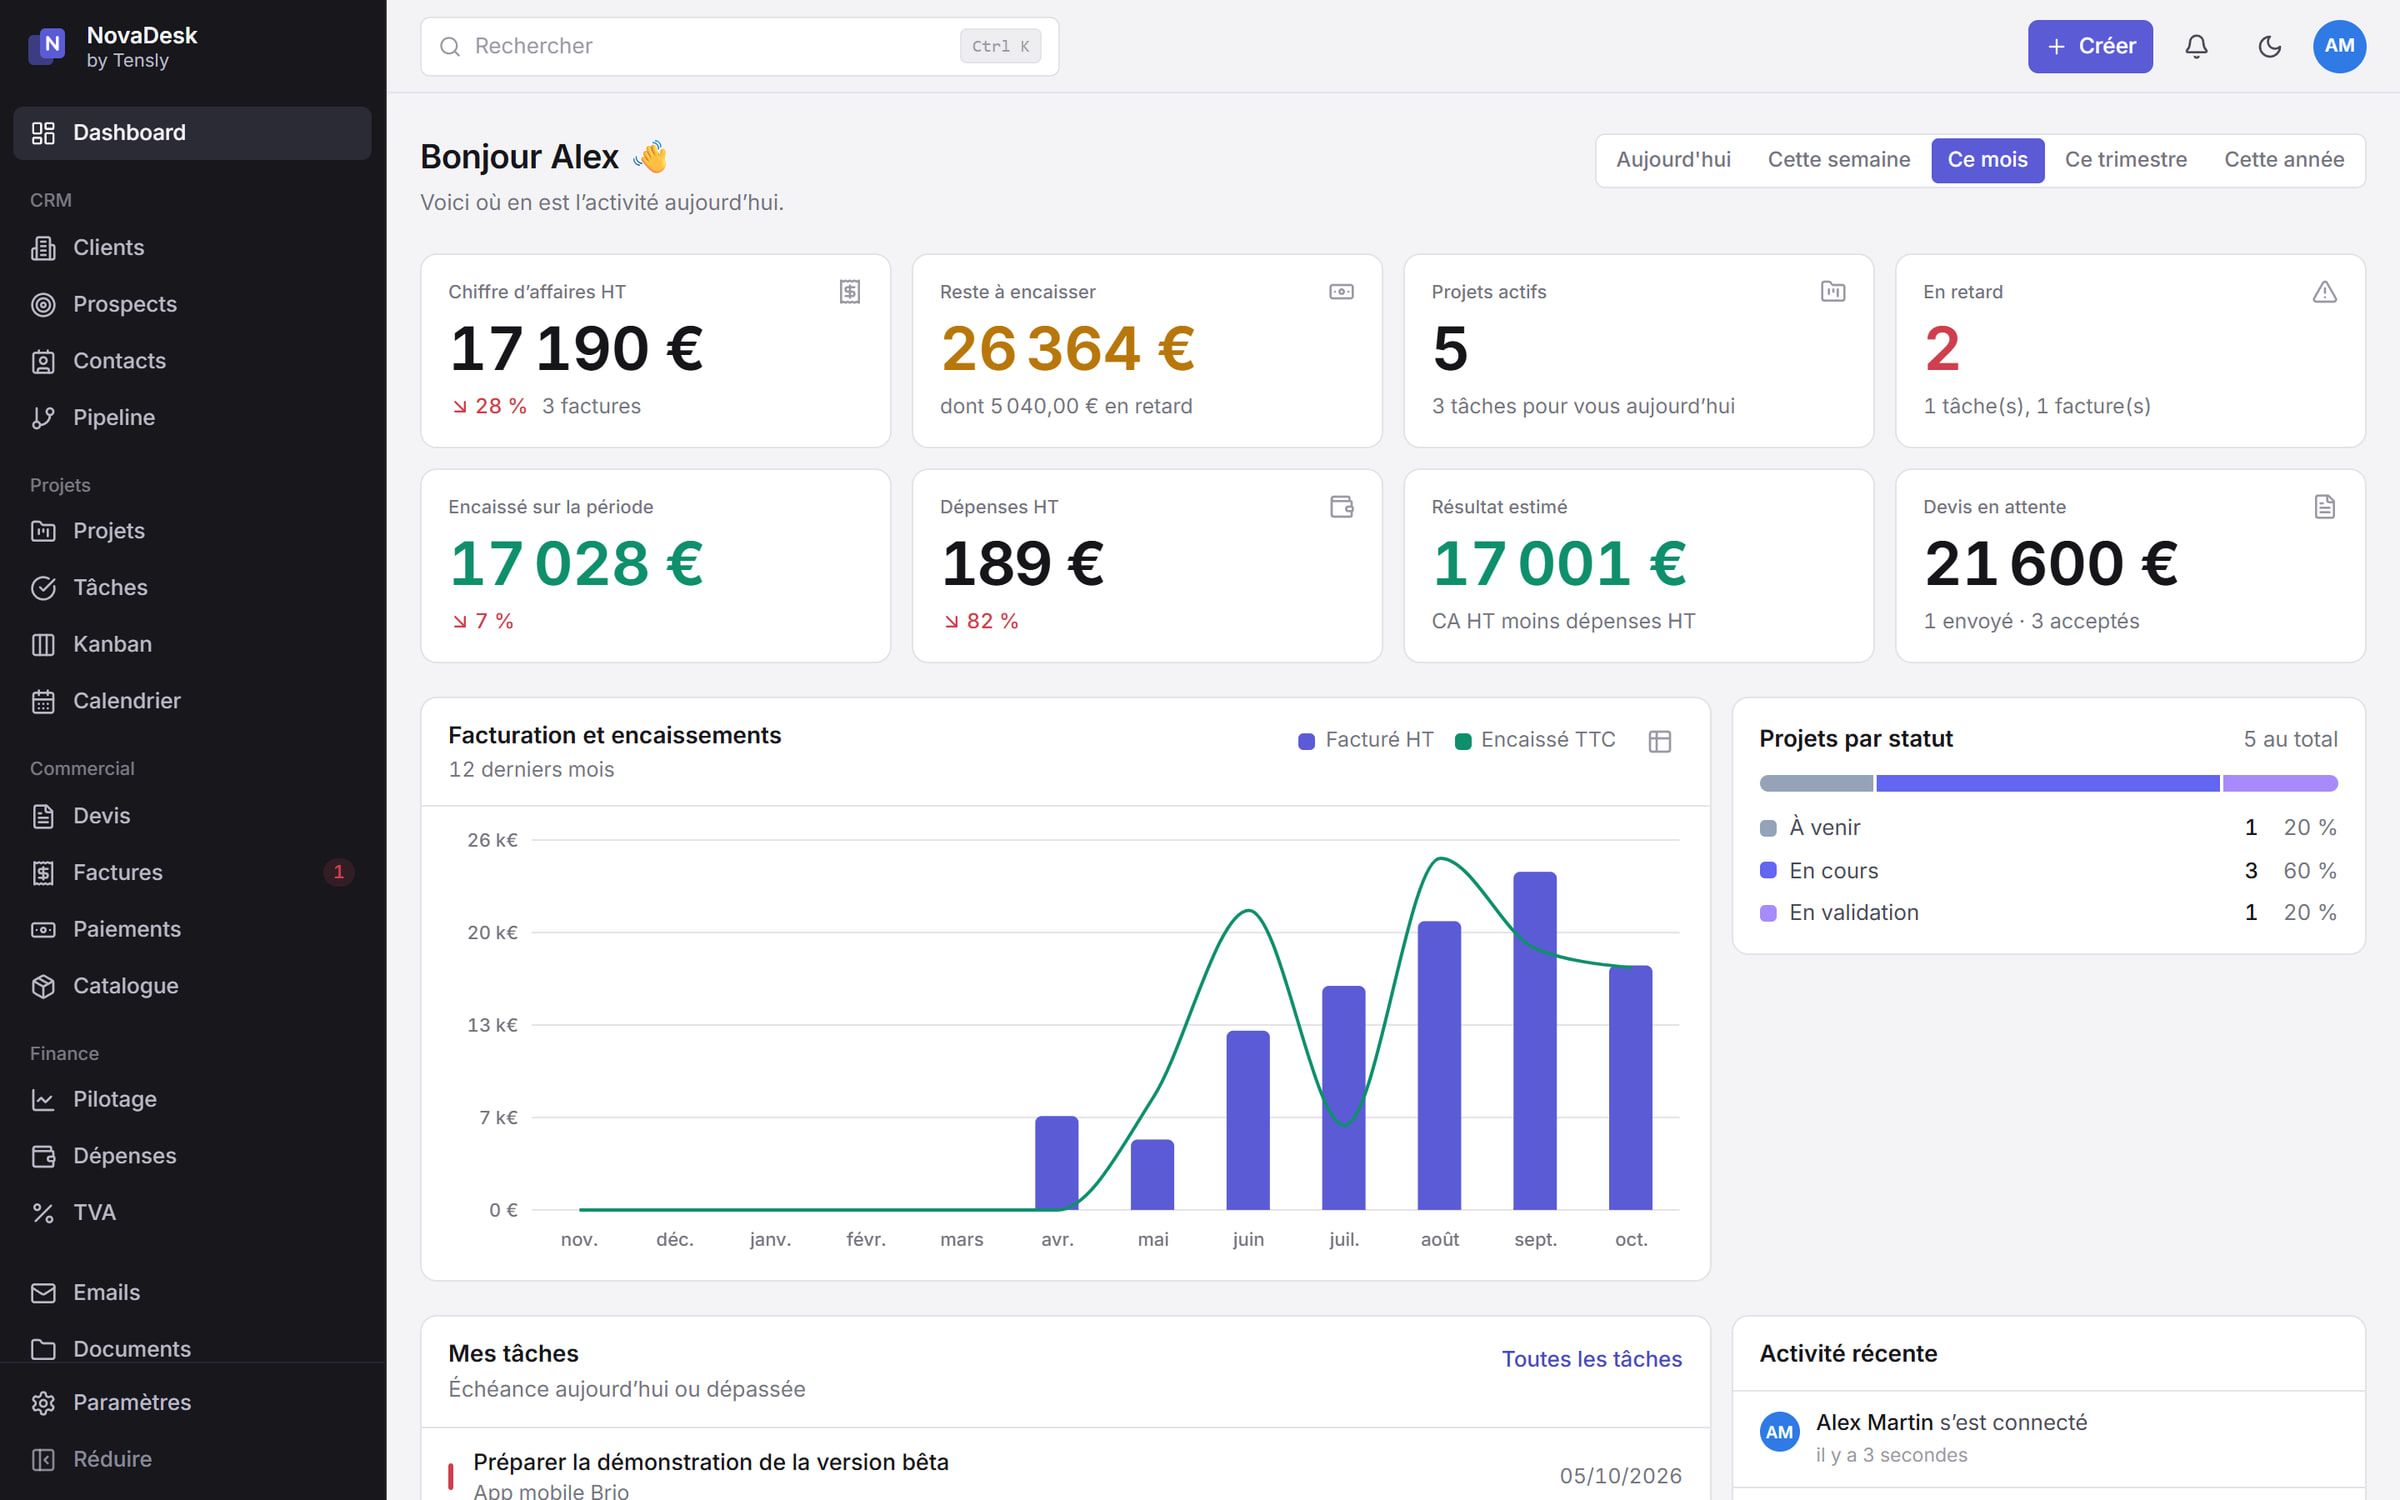
Task: Click the invoice icon on Chiffre d'affaires card
Action: pyautogui.click(x=849, y=291)
